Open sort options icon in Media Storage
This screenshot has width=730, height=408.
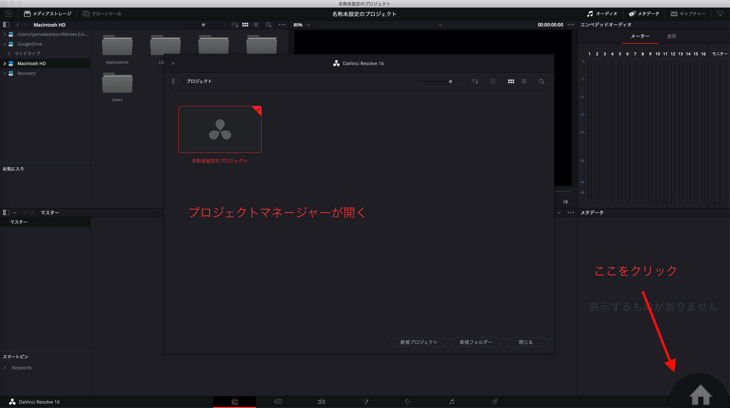(x=235, y=25)
